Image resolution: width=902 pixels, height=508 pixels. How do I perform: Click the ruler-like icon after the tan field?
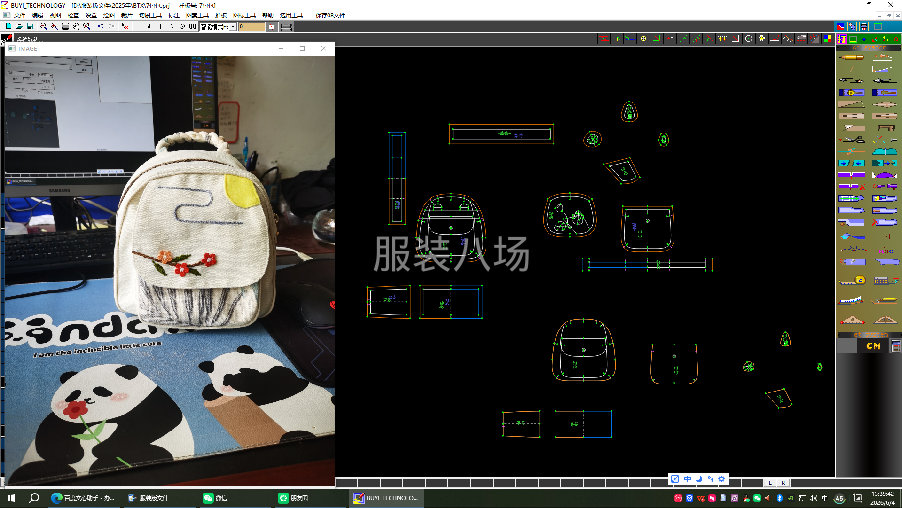[286, 26]
